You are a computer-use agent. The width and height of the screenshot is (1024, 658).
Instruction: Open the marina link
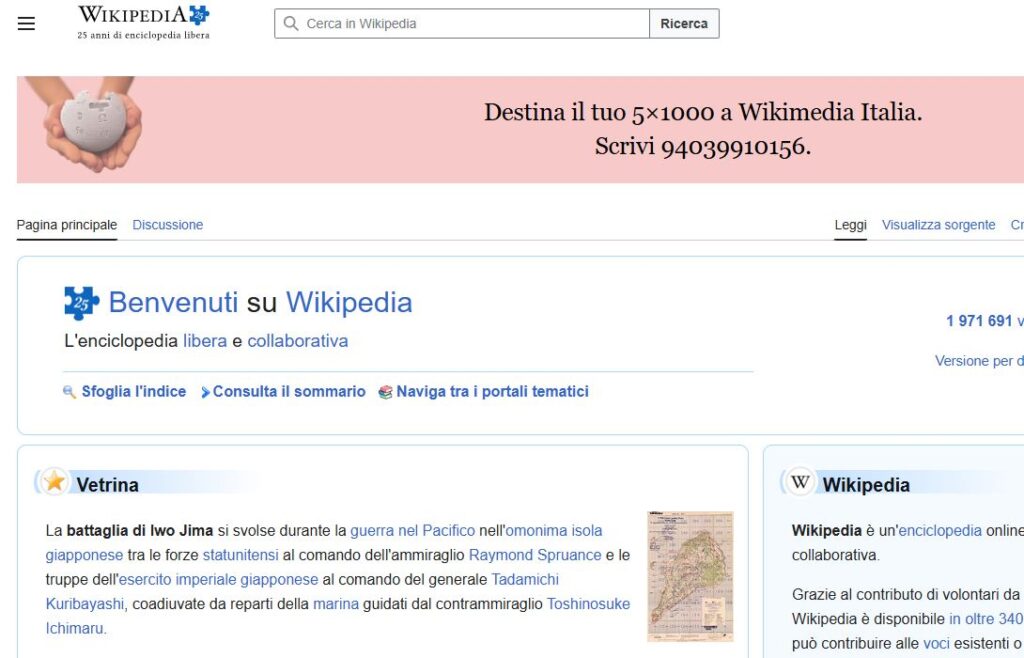click(336, 604)
